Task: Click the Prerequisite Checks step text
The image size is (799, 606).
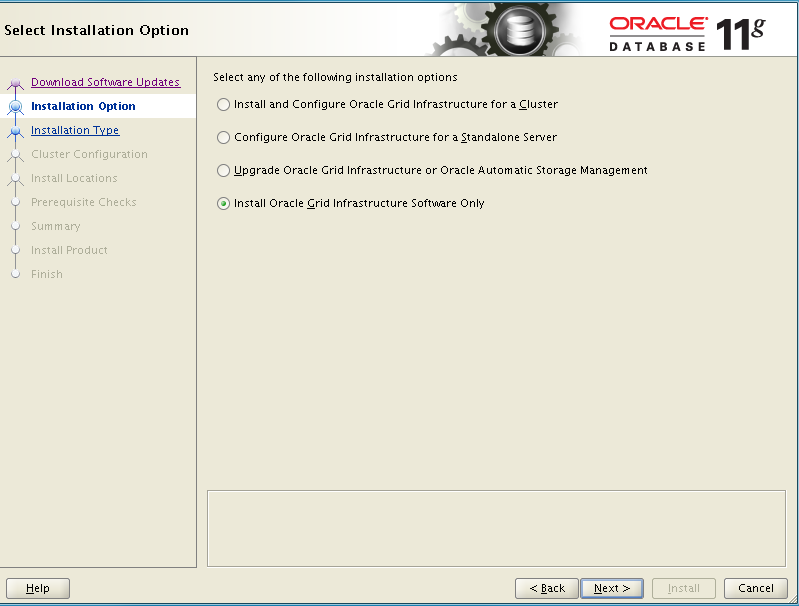Action: coord(84,202)
